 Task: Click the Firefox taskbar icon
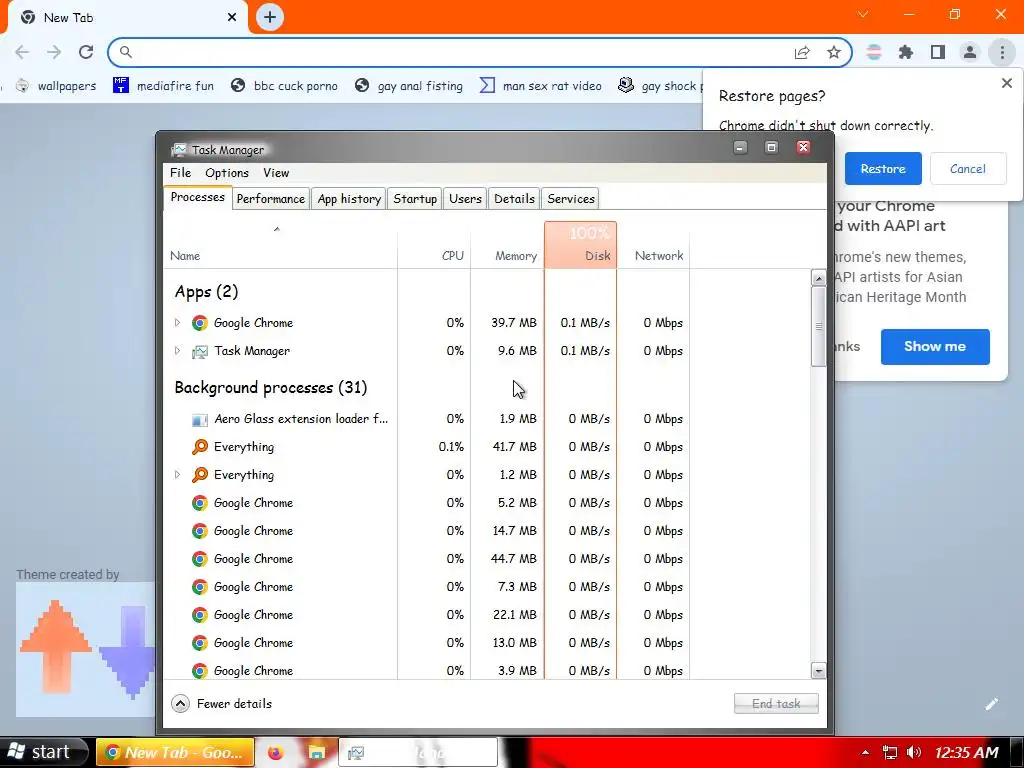(x=276, y=752)
